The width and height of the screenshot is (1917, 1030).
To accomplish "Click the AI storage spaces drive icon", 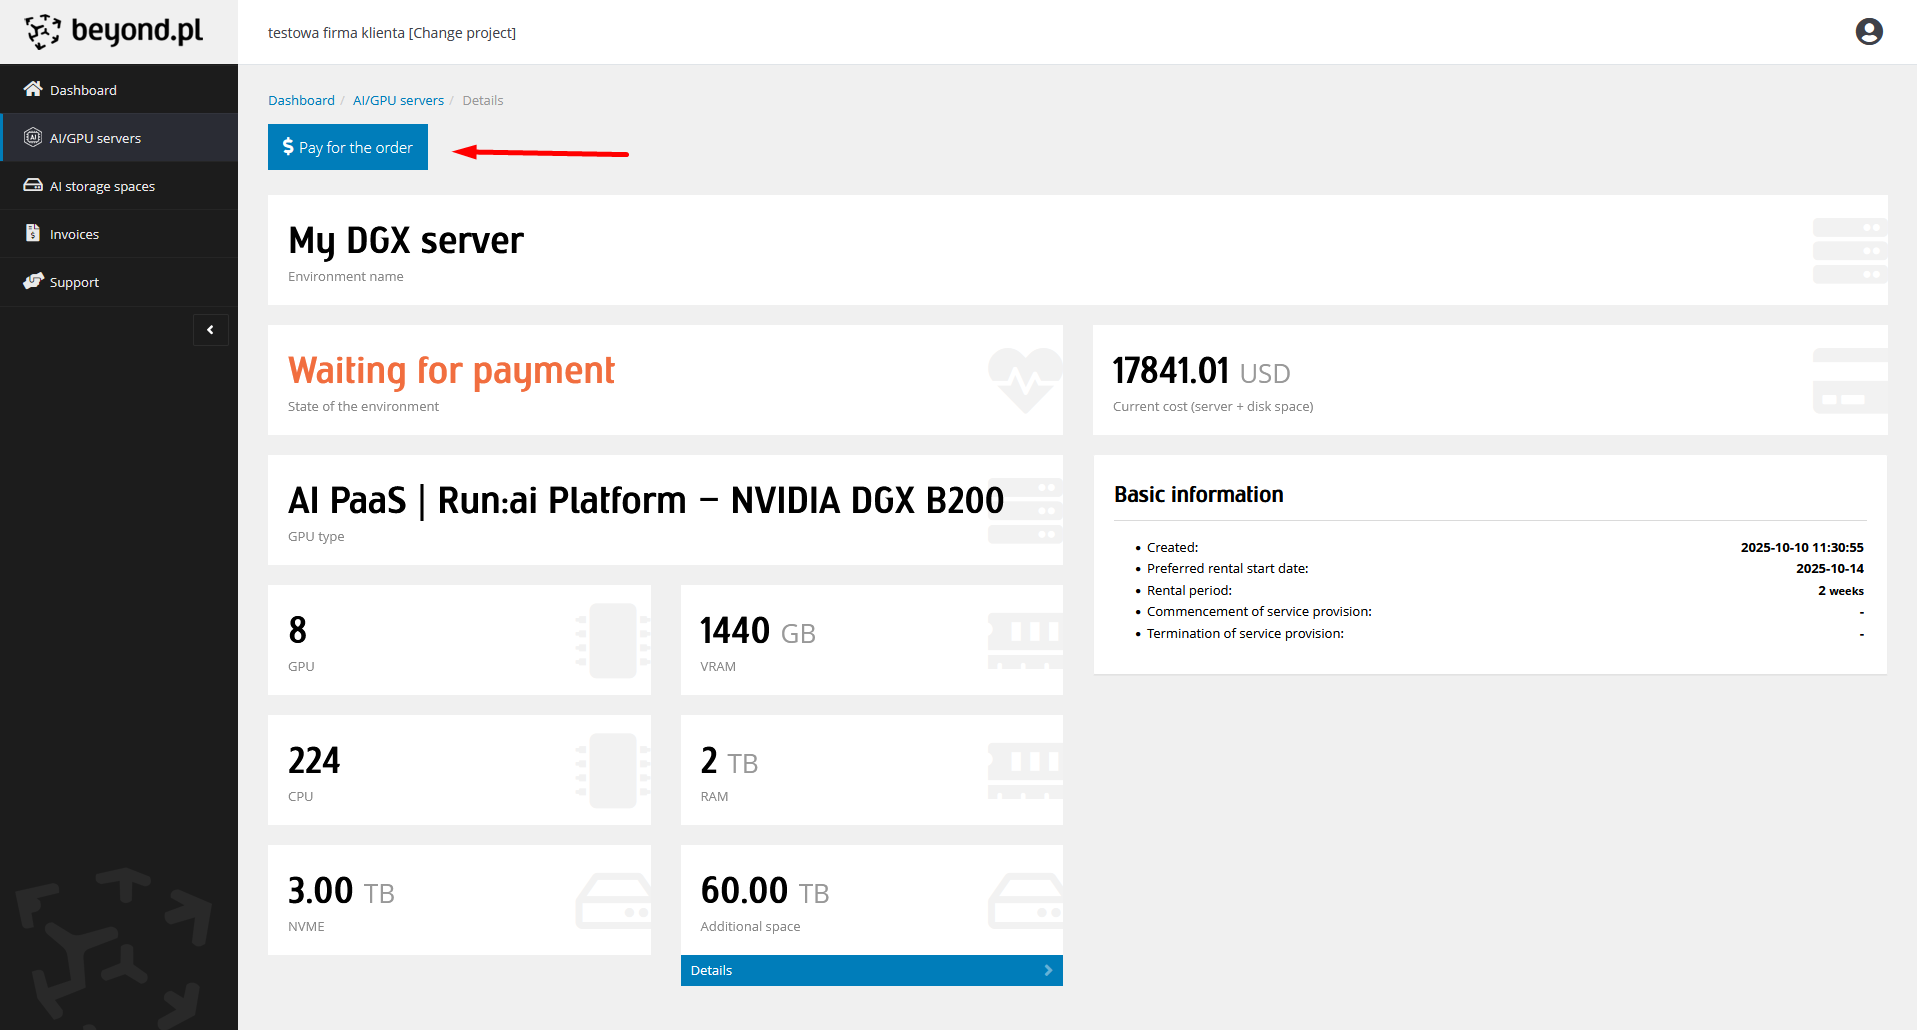I will 33,185.
